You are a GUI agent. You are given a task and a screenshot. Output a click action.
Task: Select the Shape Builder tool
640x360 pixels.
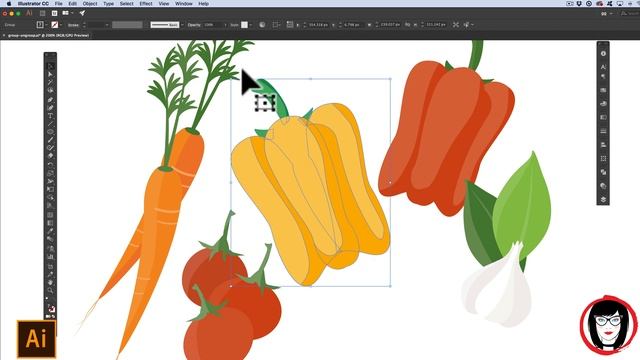tap(50, 198)
